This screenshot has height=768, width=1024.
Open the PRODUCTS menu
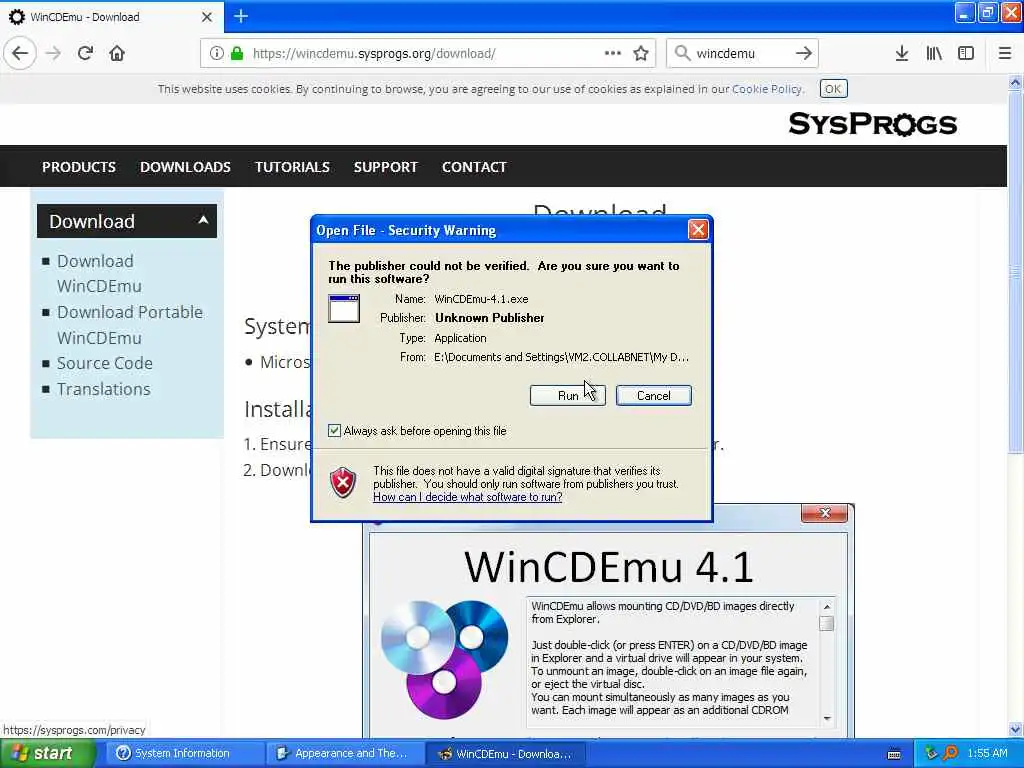click(x=79, y=167)
